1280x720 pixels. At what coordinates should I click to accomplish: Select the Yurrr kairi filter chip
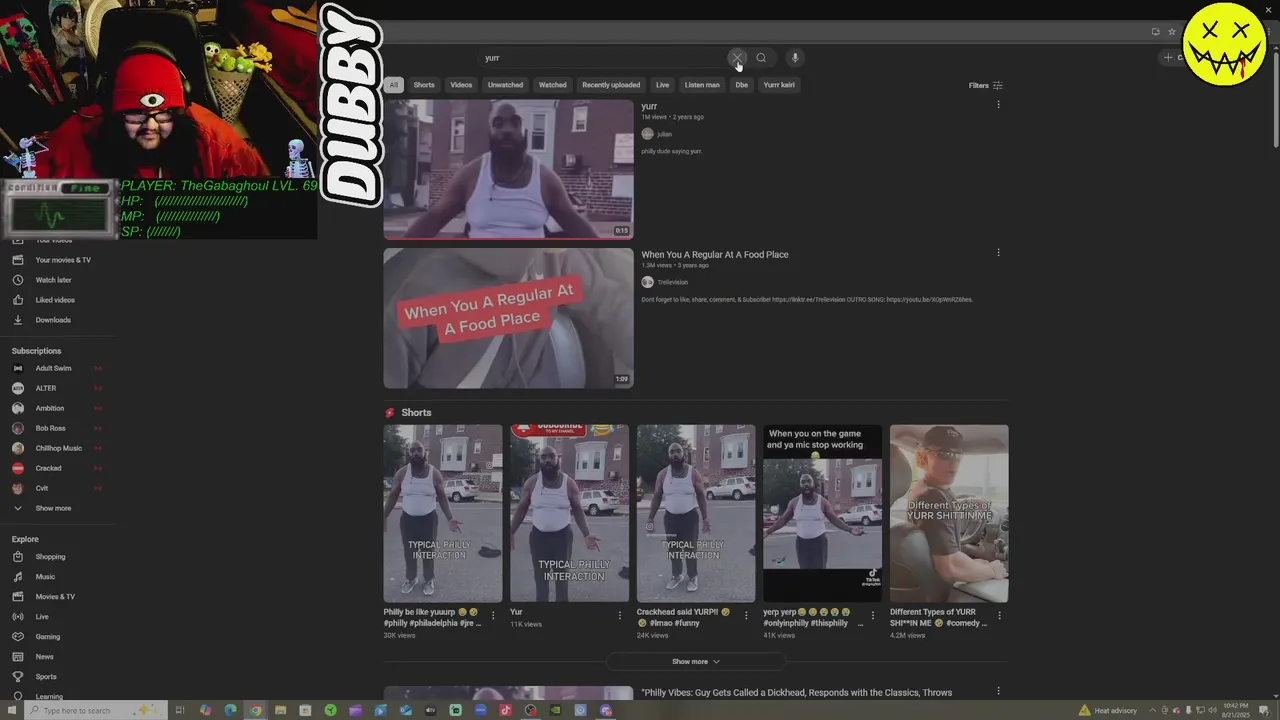779,85
